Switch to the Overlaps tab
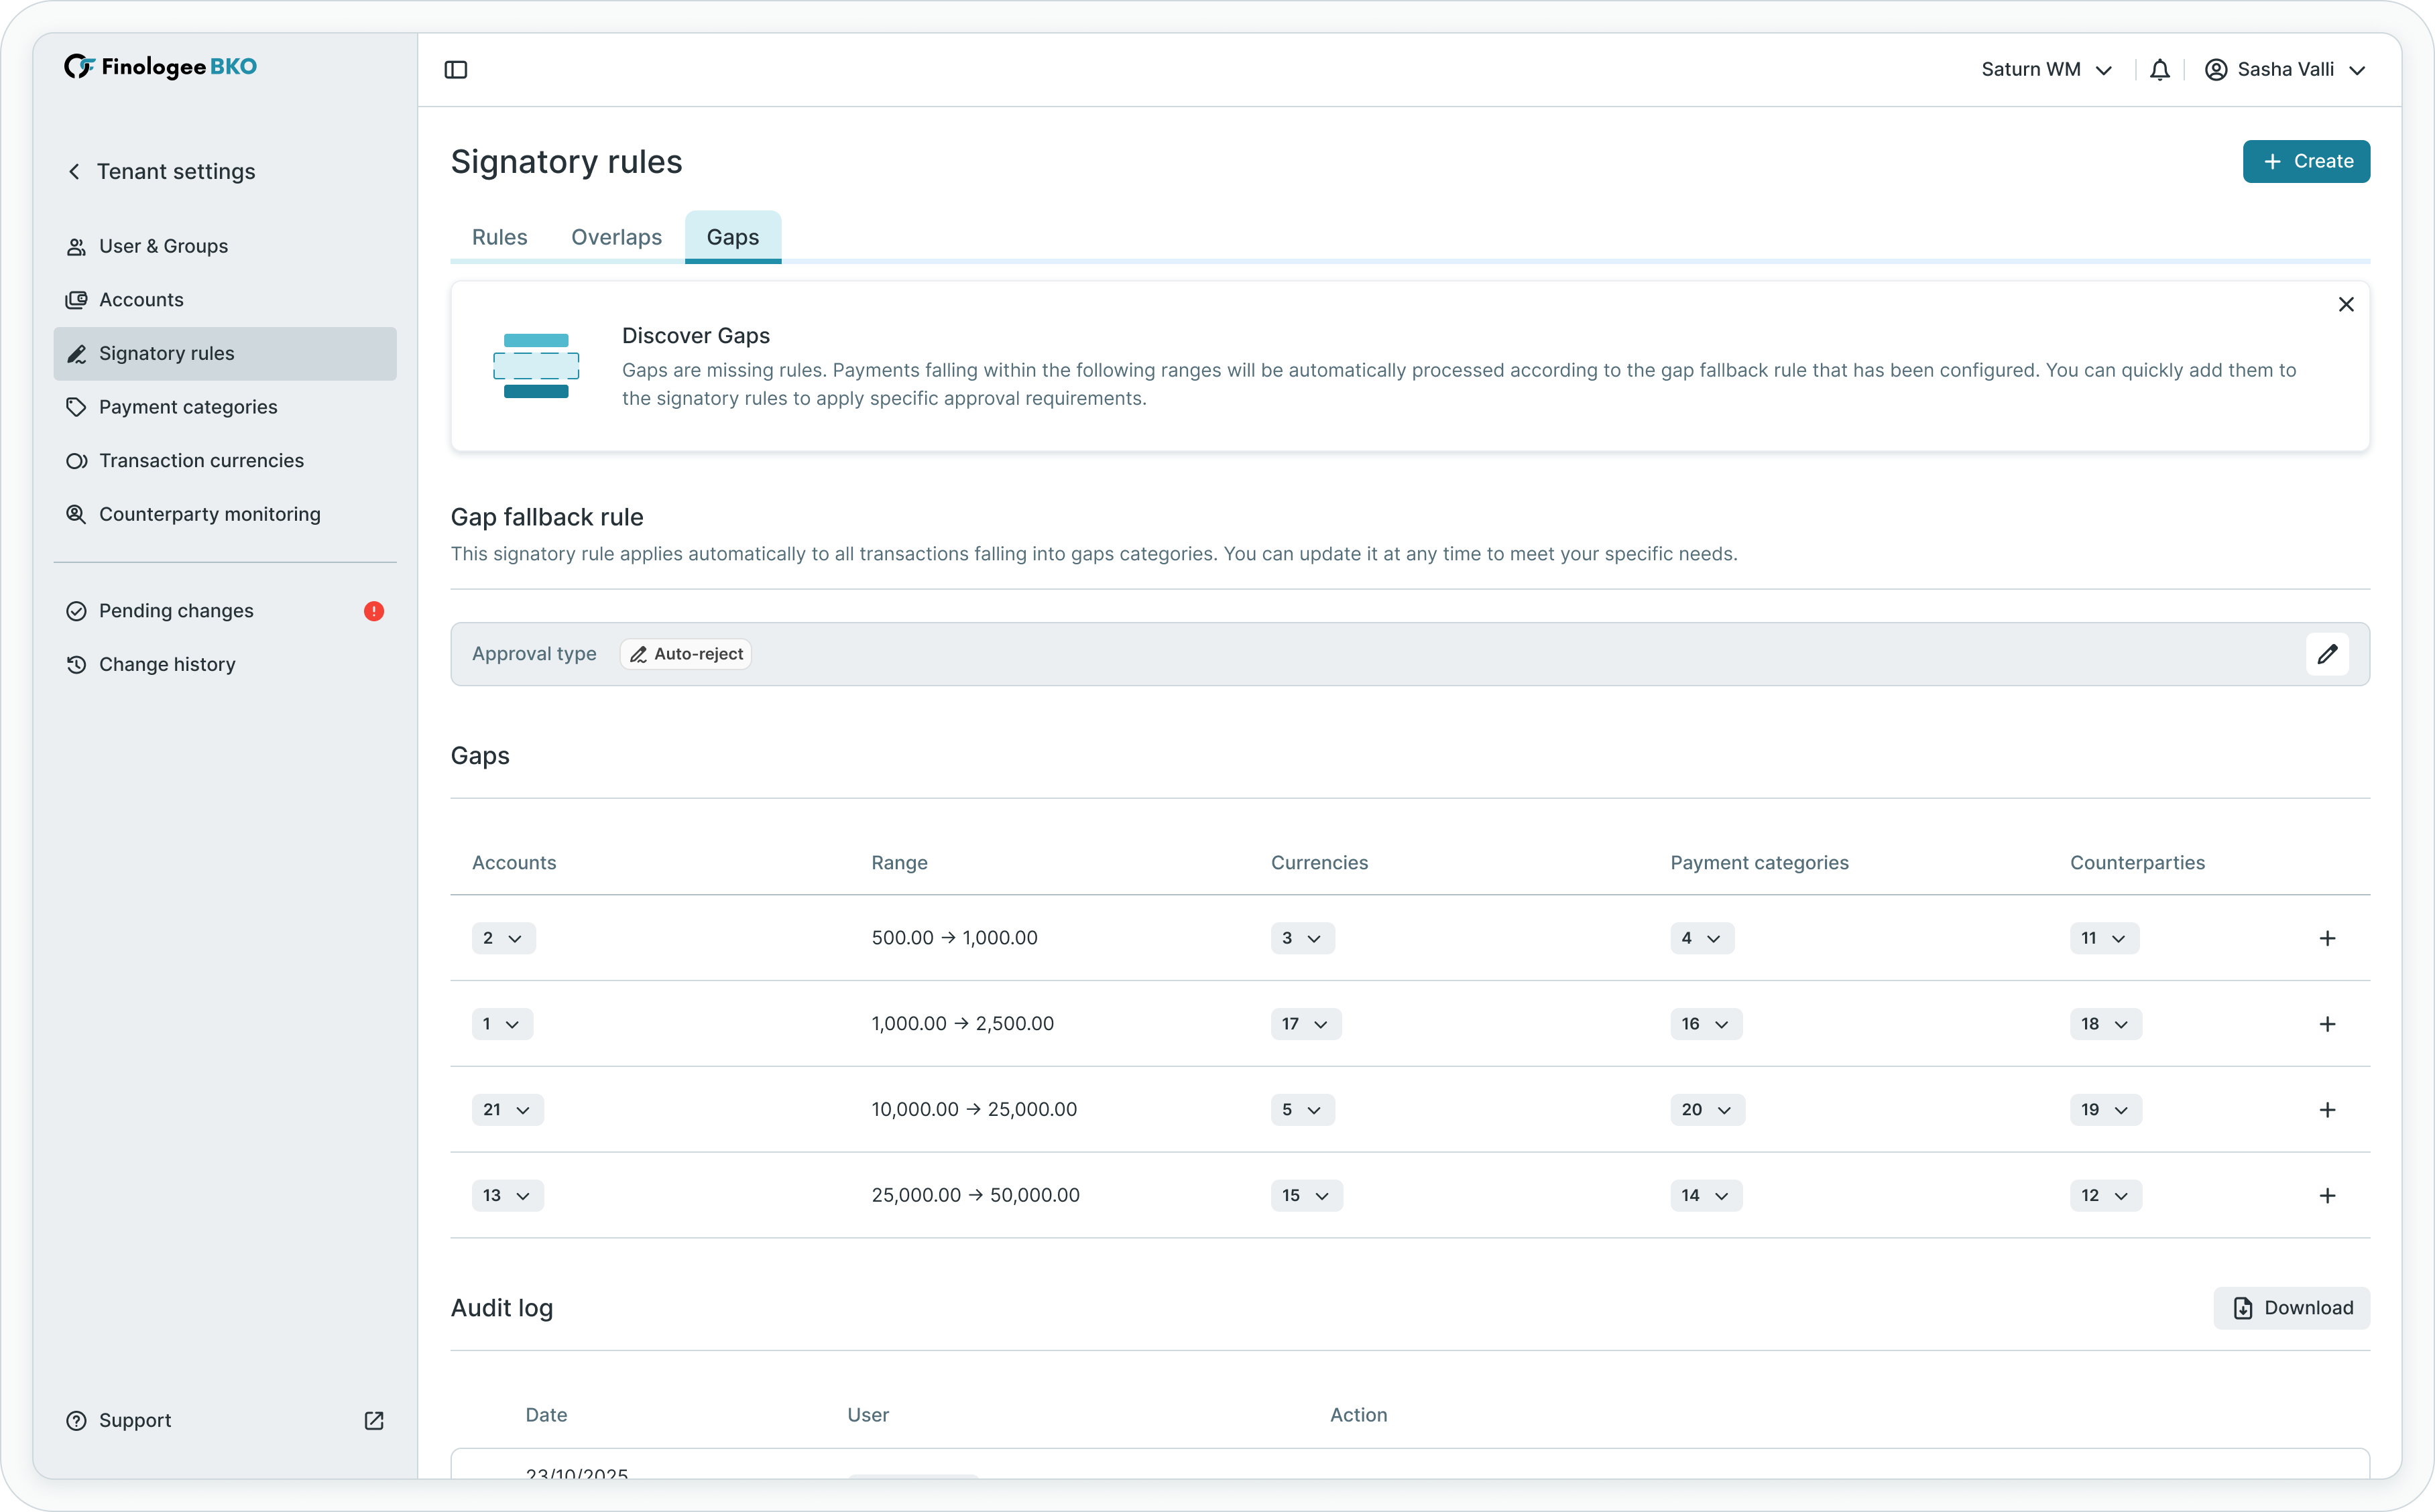 coord(616,237)
